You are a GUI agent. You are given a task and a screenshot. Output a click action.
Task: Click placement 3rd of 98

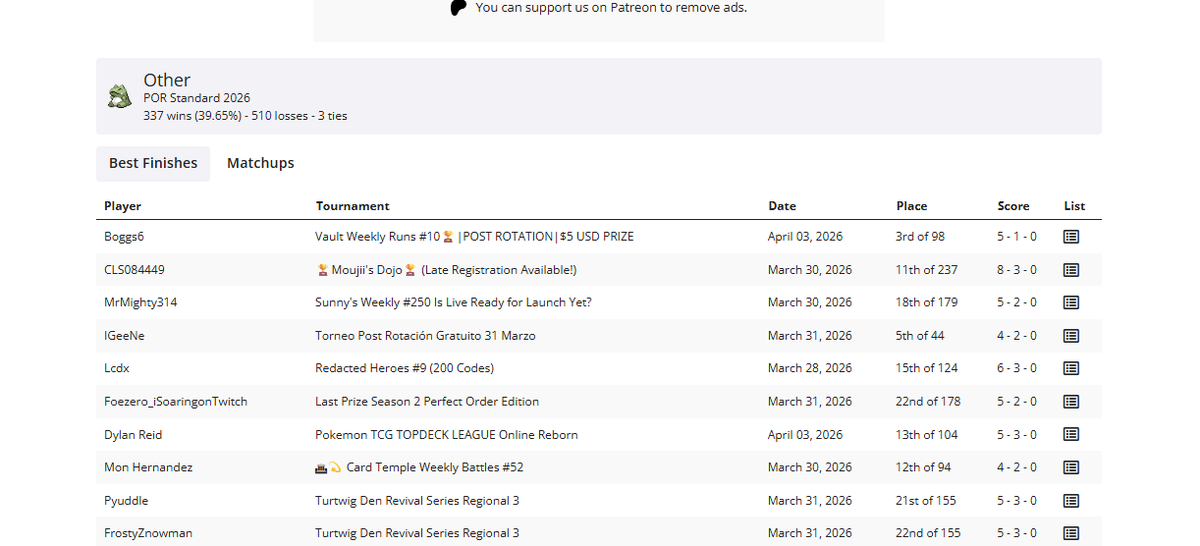[x=920, y=237]
